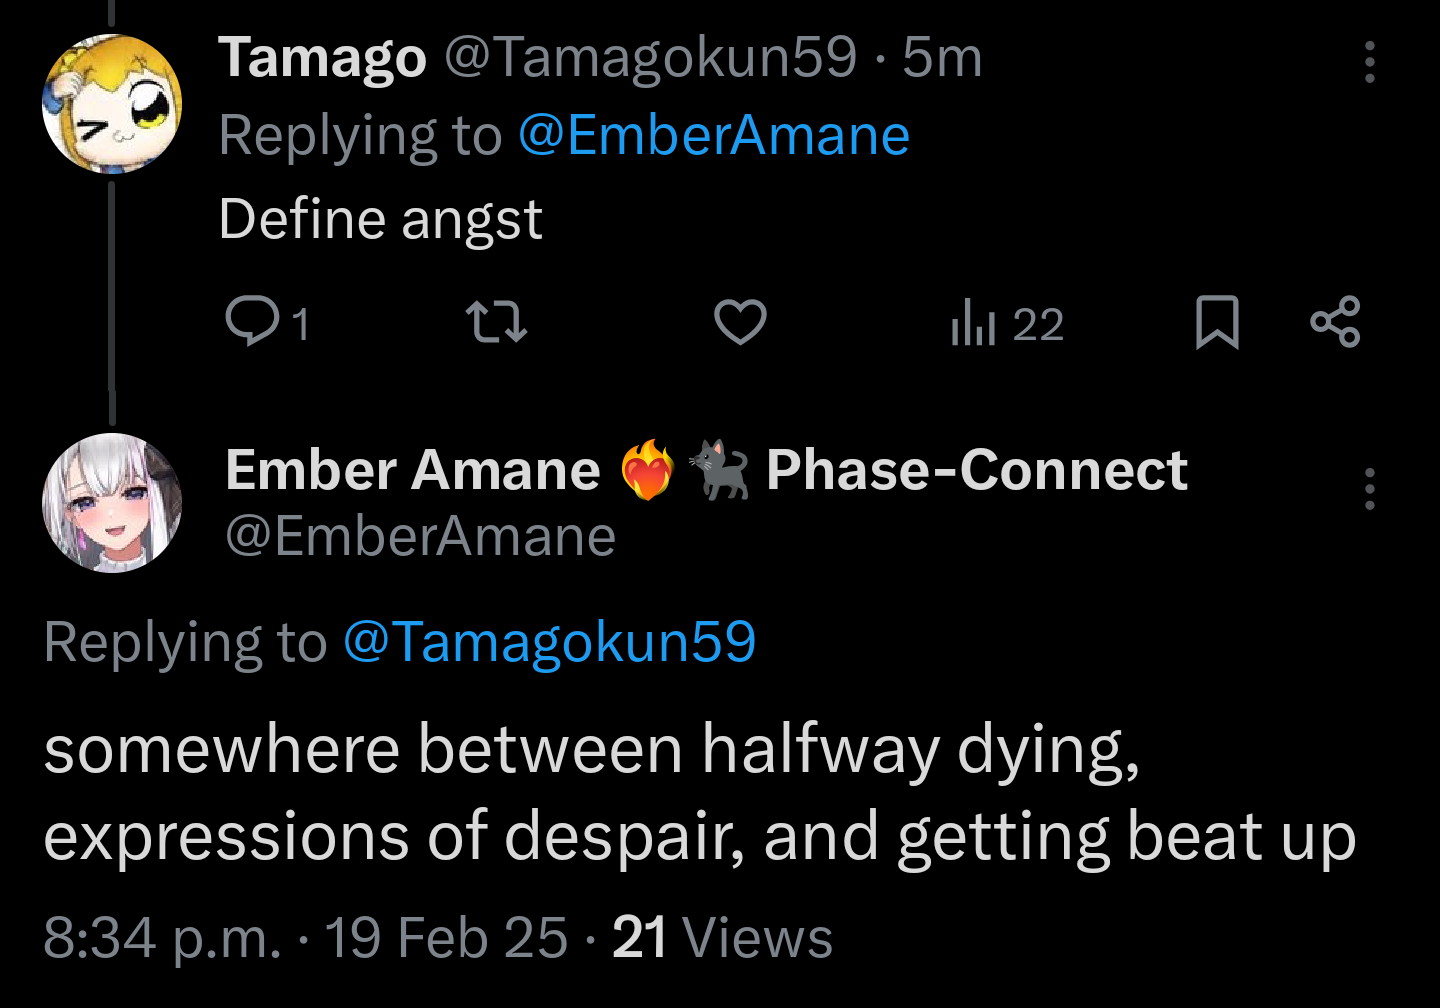Share Tamago's tweet
The image size is (1440, 1008).
pyautogui.click(x=1335, y=322)
